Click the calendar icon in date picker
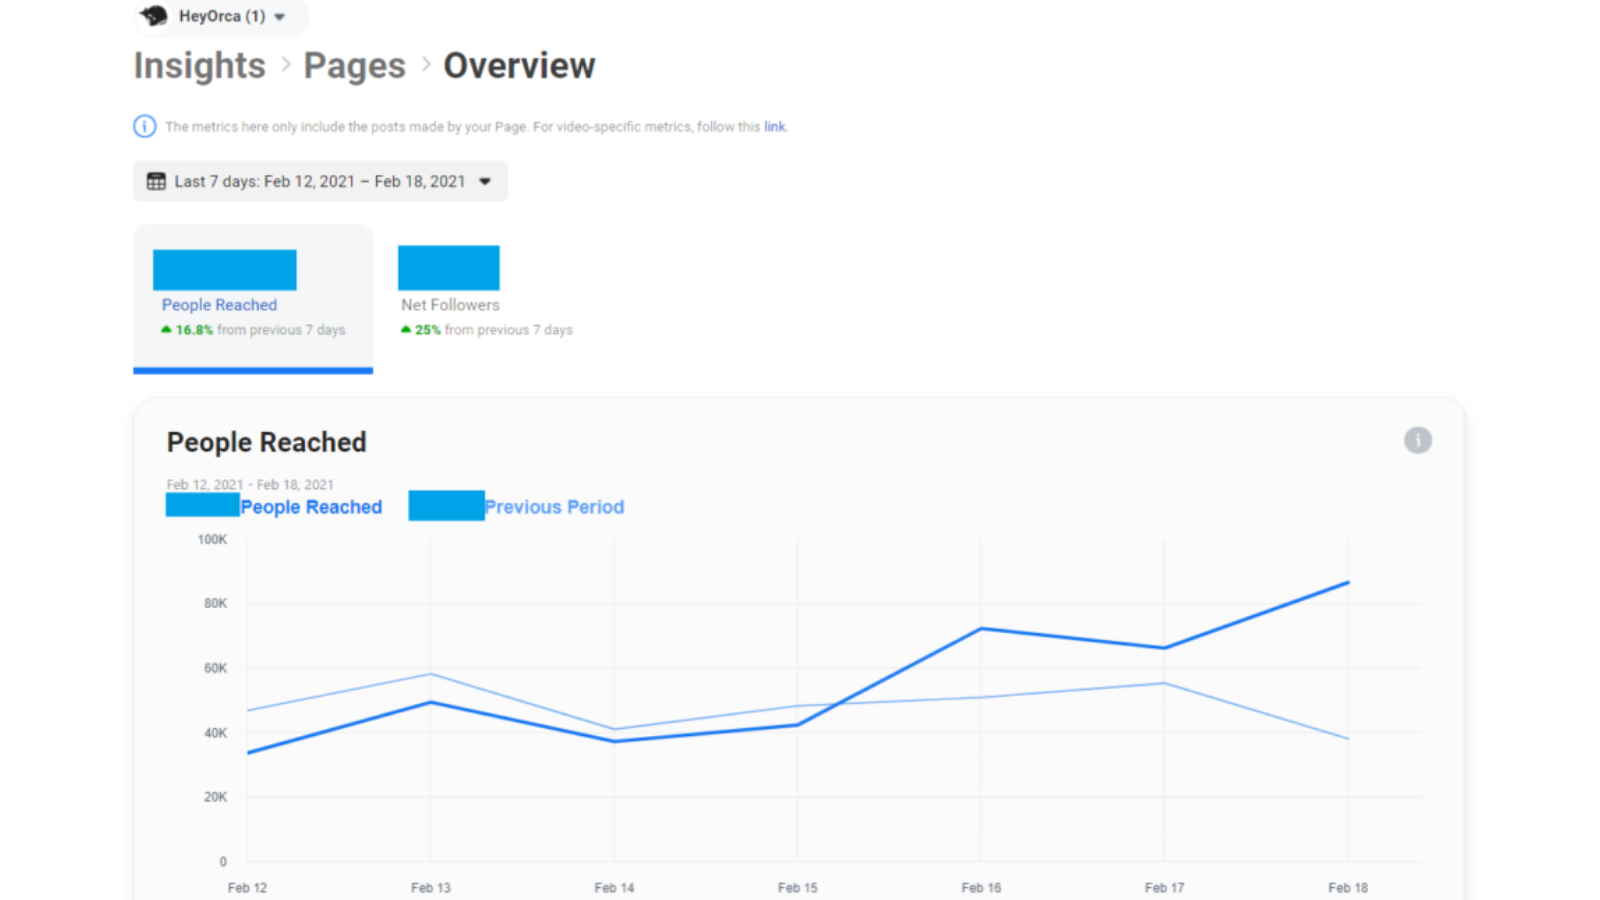1600x900 pixels. point(157,181)
